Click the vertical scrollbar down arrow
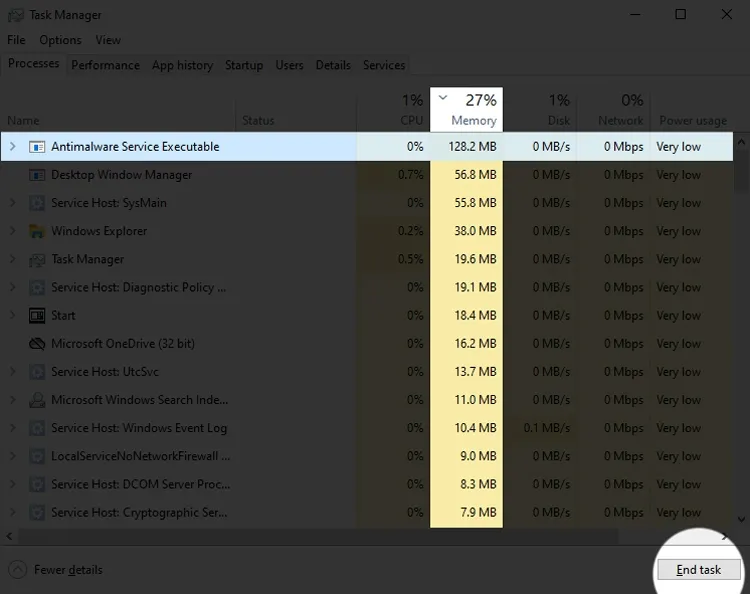Image resolution: width=750 pixels, height=594 pixels. tap(741, 519)
